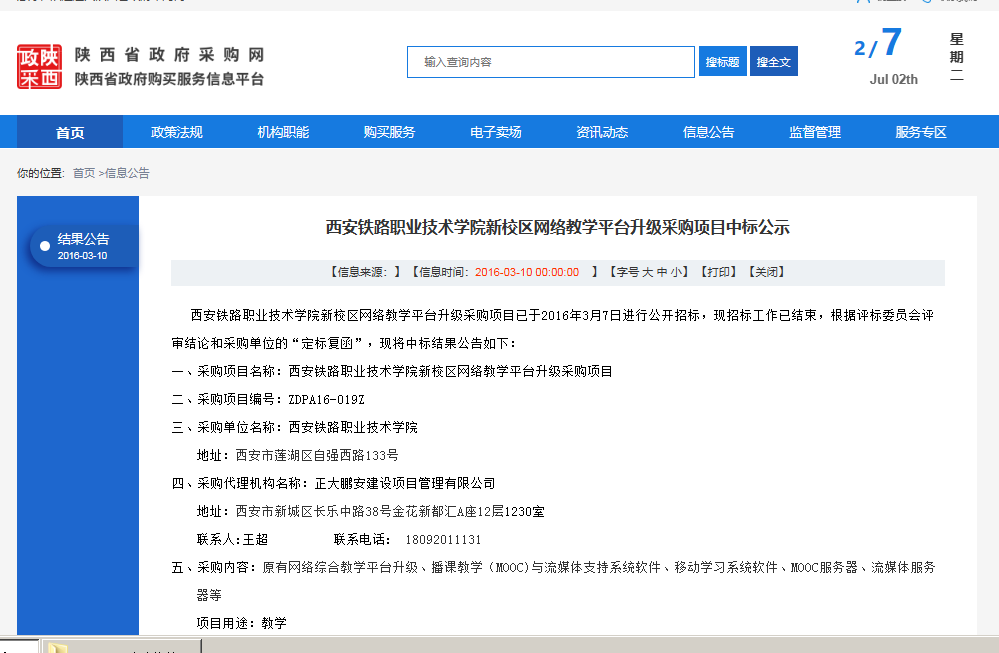Screen dimensions: 999x653
Task: Click the 打印 print link
Action: 720,272
